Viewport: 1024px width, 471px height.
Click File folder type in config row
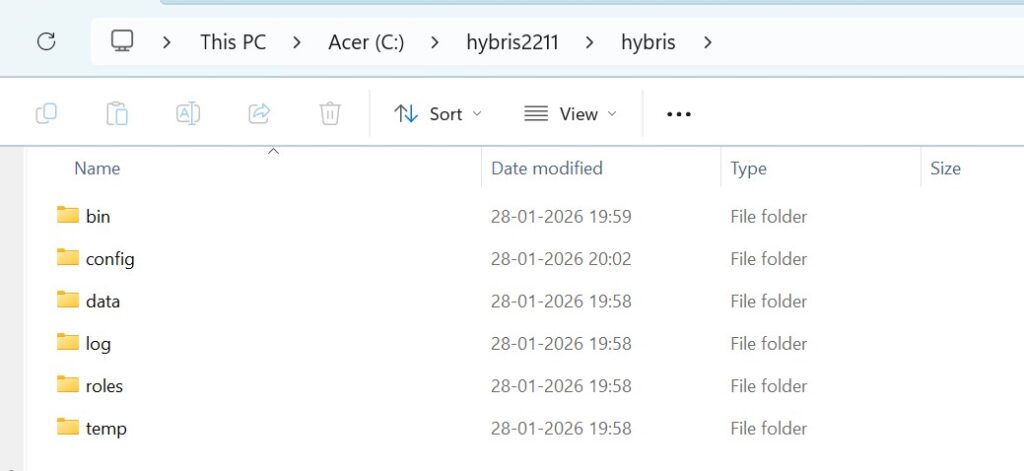769,259
